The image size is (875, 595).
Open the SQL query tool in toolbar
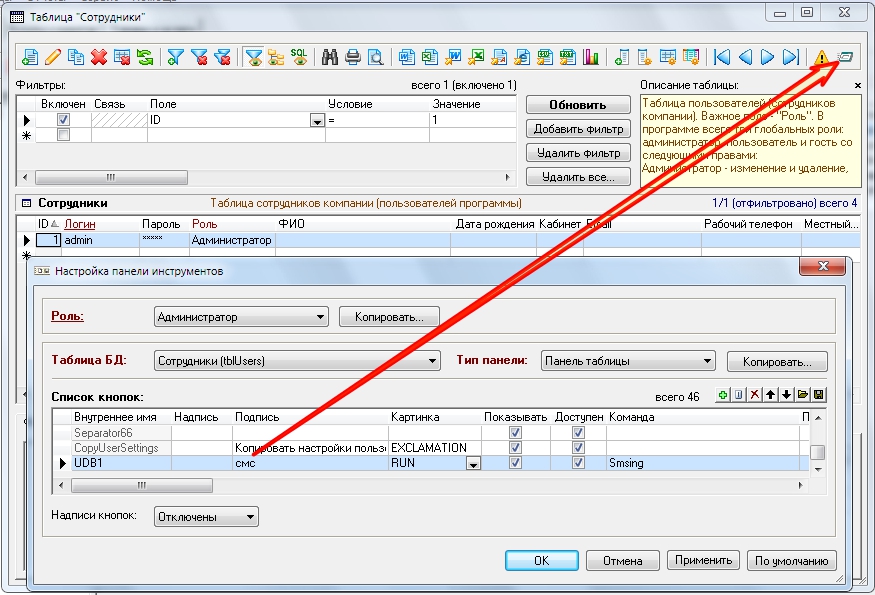299,57
